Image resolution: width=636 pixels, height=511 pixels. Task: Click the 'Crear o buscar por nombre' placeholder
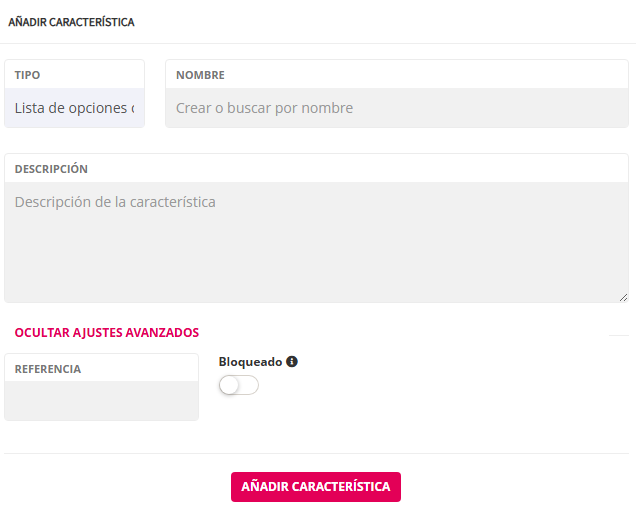point(264,108)
